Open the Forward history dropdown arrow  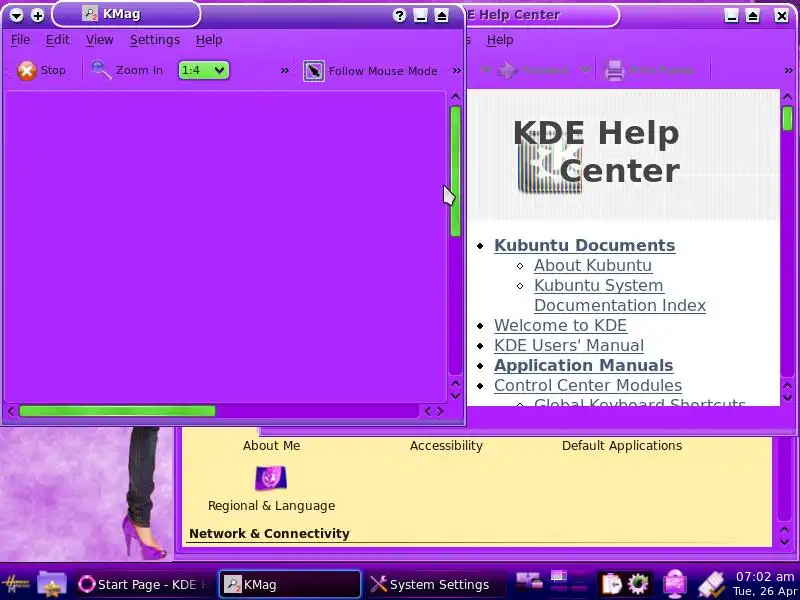(x=585, y=70)
